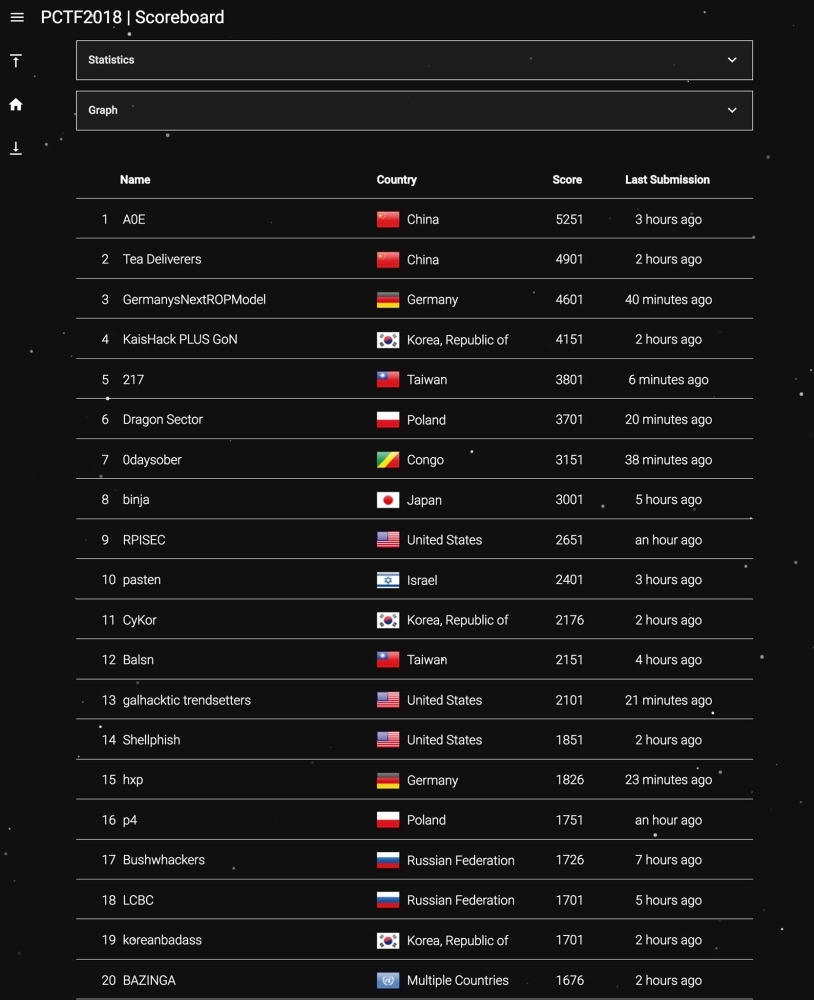
Task: Click the PCTF2018 | Scoreboard title
Action: (133, 17)
